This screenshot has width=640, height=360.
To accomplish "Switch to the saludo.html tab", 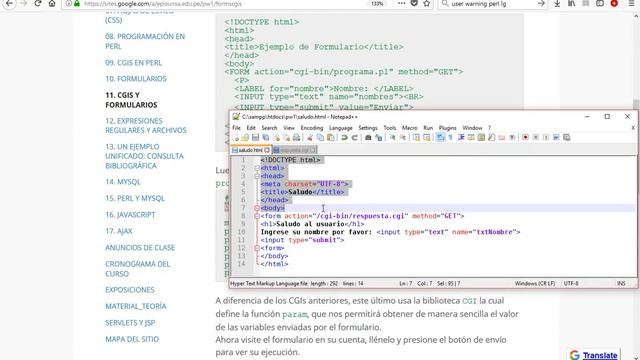I will point(251,150).
